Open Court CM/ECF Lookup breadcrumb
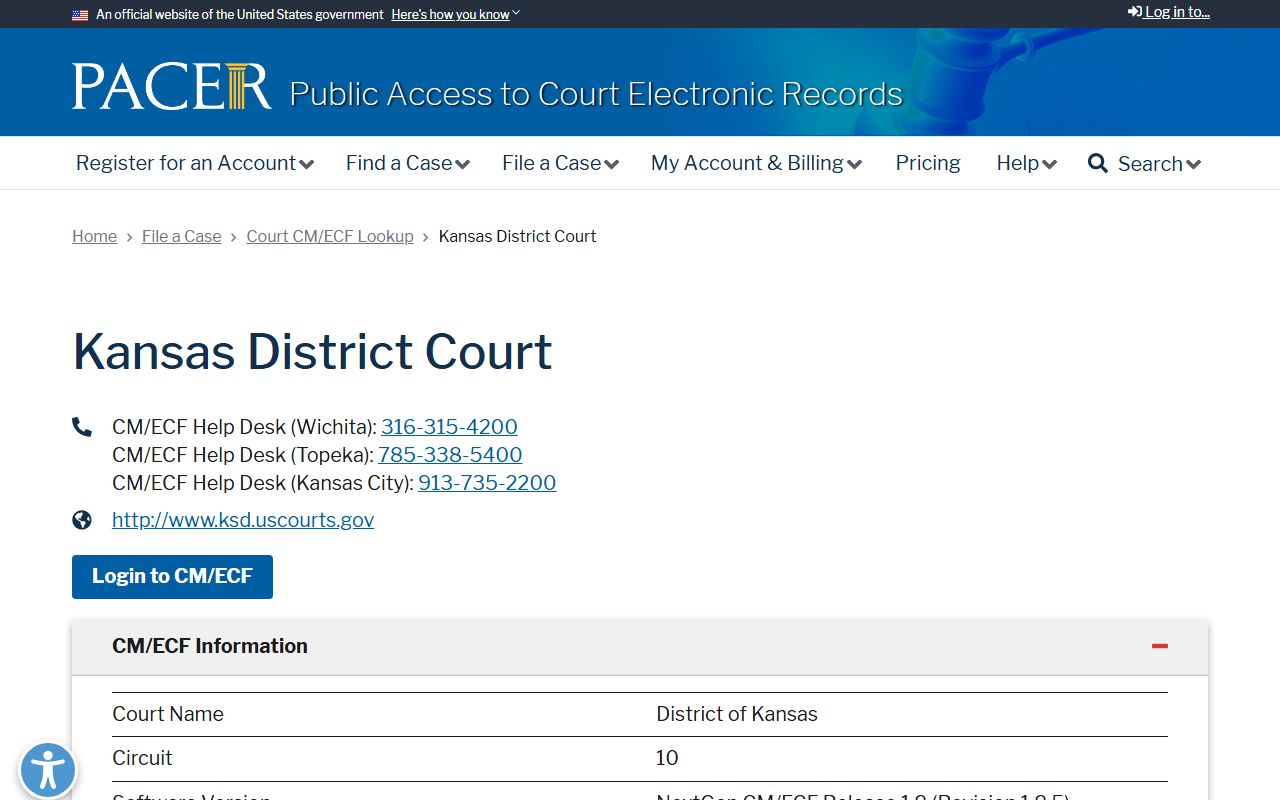Screen dimensions: 1280x800 [x=330, y=236]
